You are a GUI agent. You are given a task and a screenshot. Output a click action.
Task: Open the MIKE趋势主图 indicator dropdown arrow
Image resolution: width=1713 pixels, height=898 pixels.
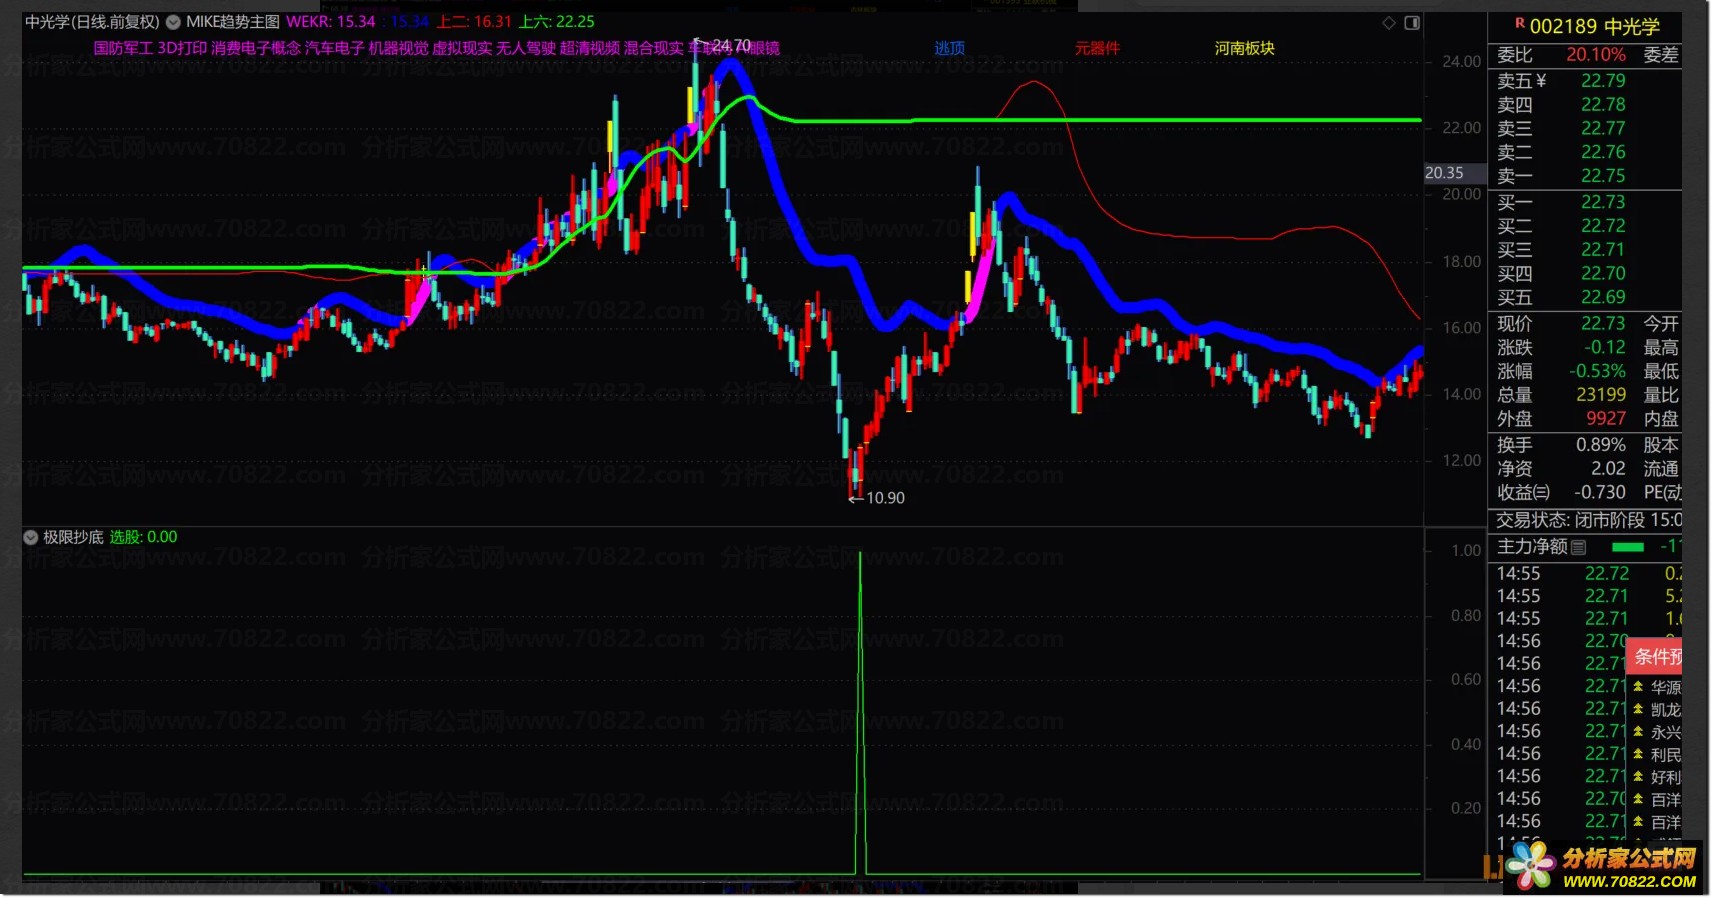click(x=173, y=22)
